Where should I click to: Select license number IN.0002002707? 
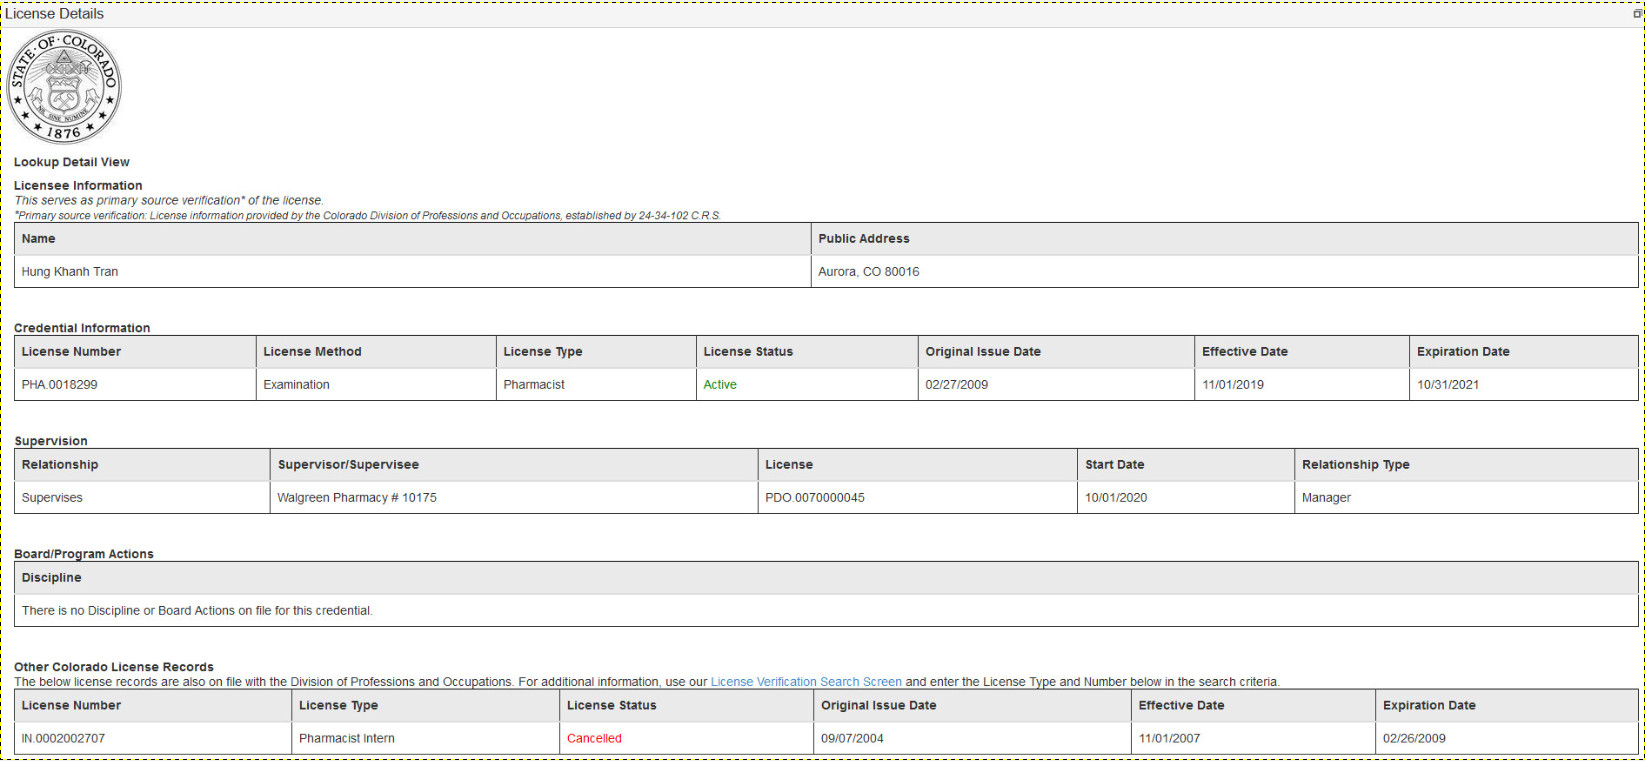pos(63,739)
